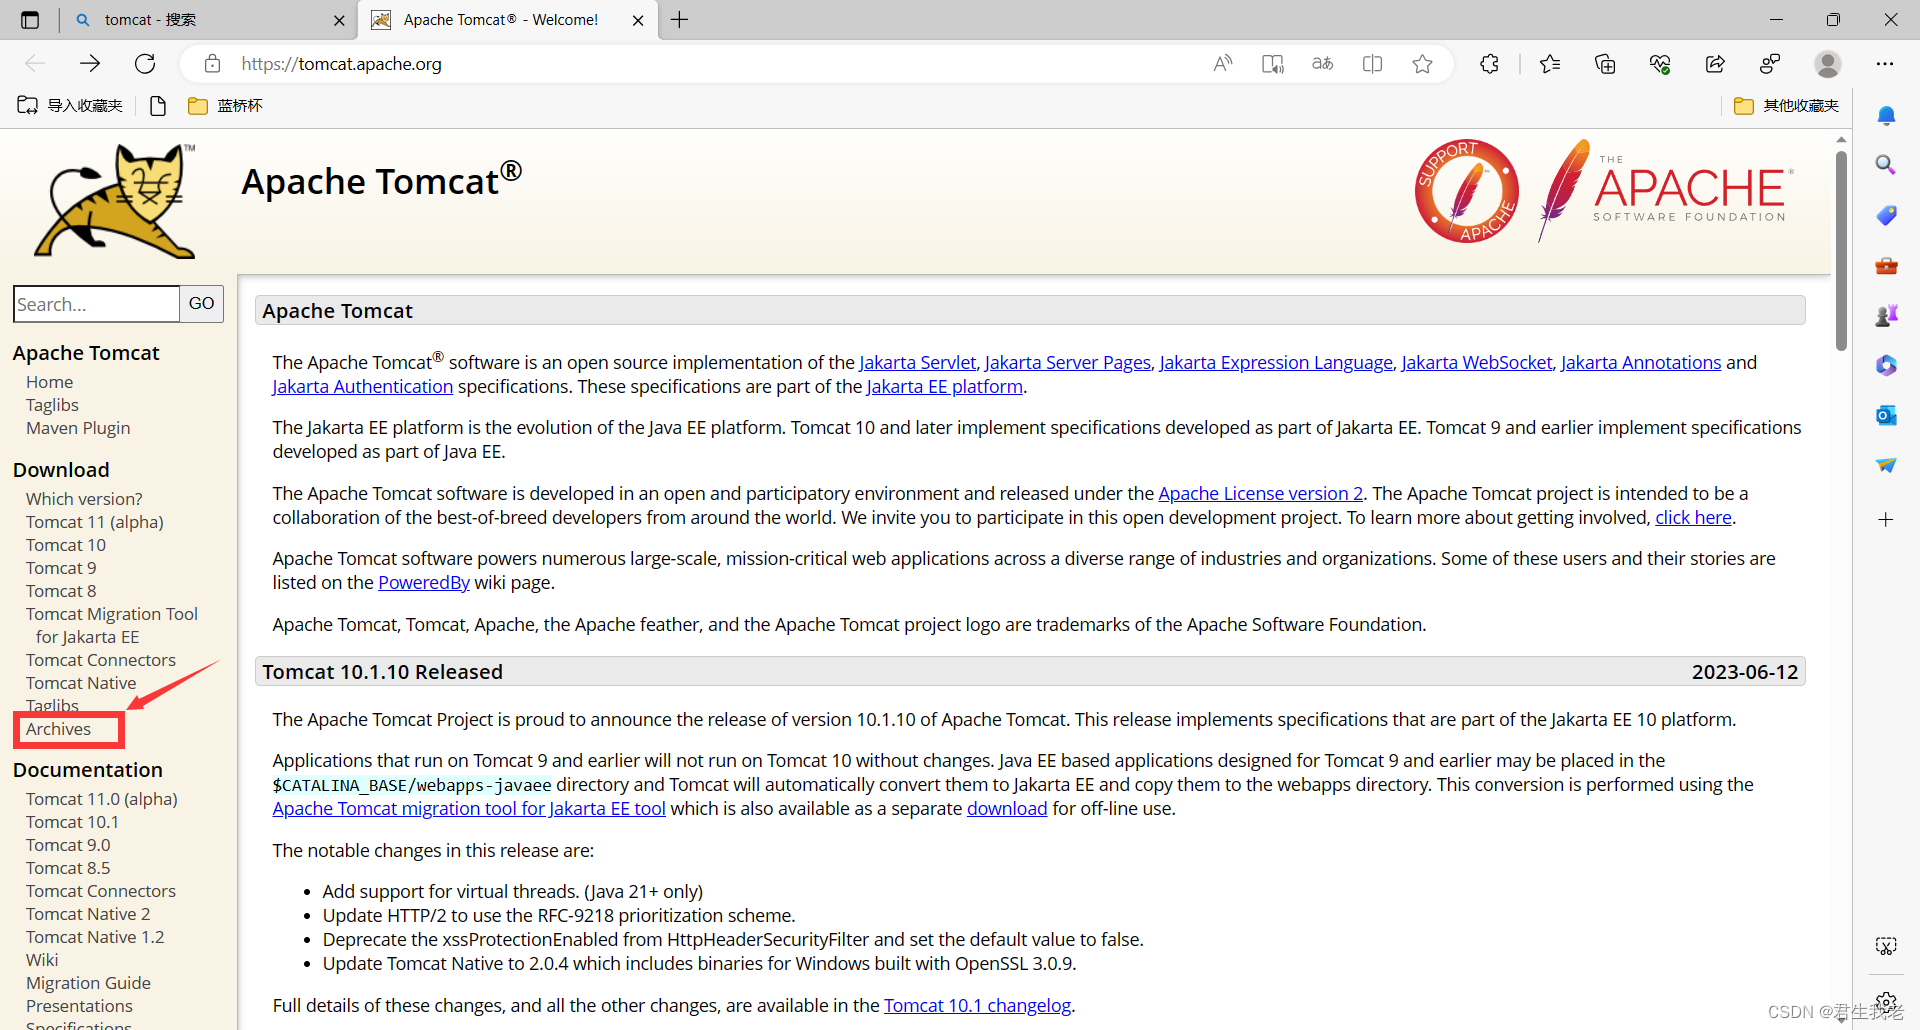
Task: Click the site info lock icon
Action: (x=212, y=64)
